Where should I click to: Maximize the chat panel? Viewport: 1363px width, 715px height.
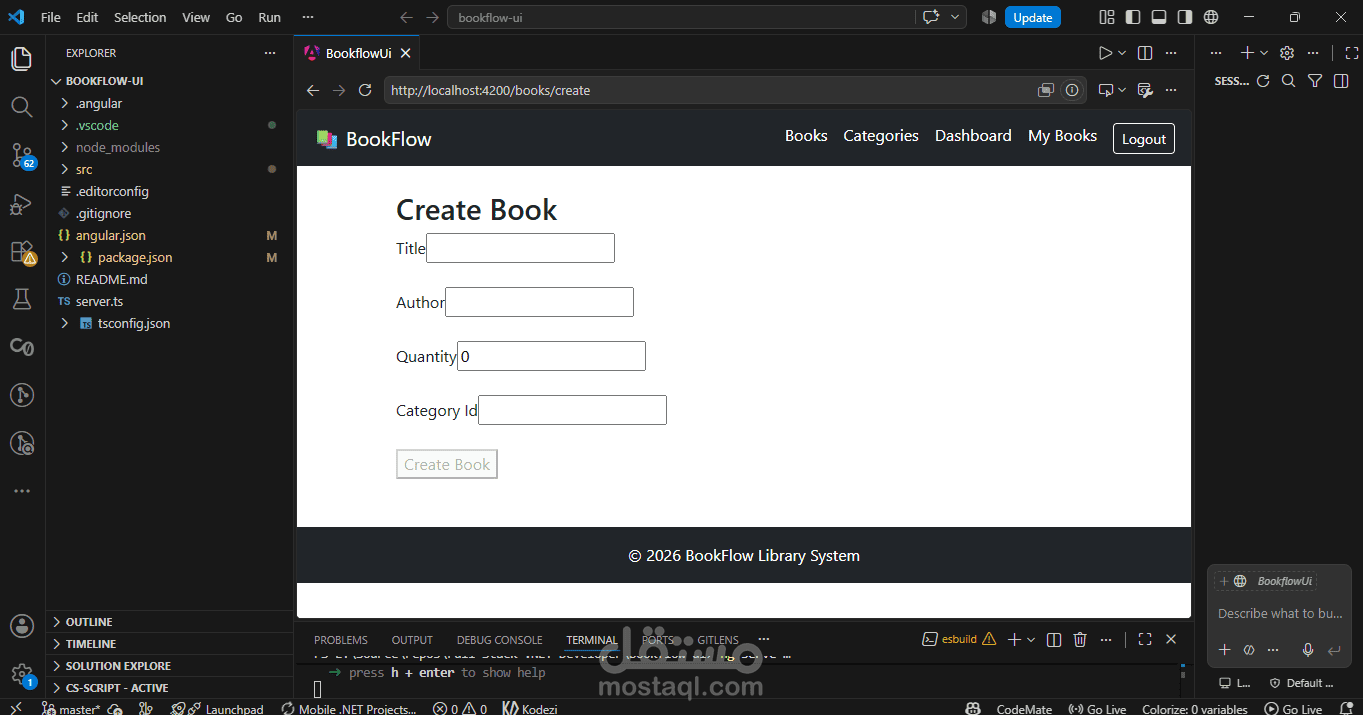coord(1352,53)
